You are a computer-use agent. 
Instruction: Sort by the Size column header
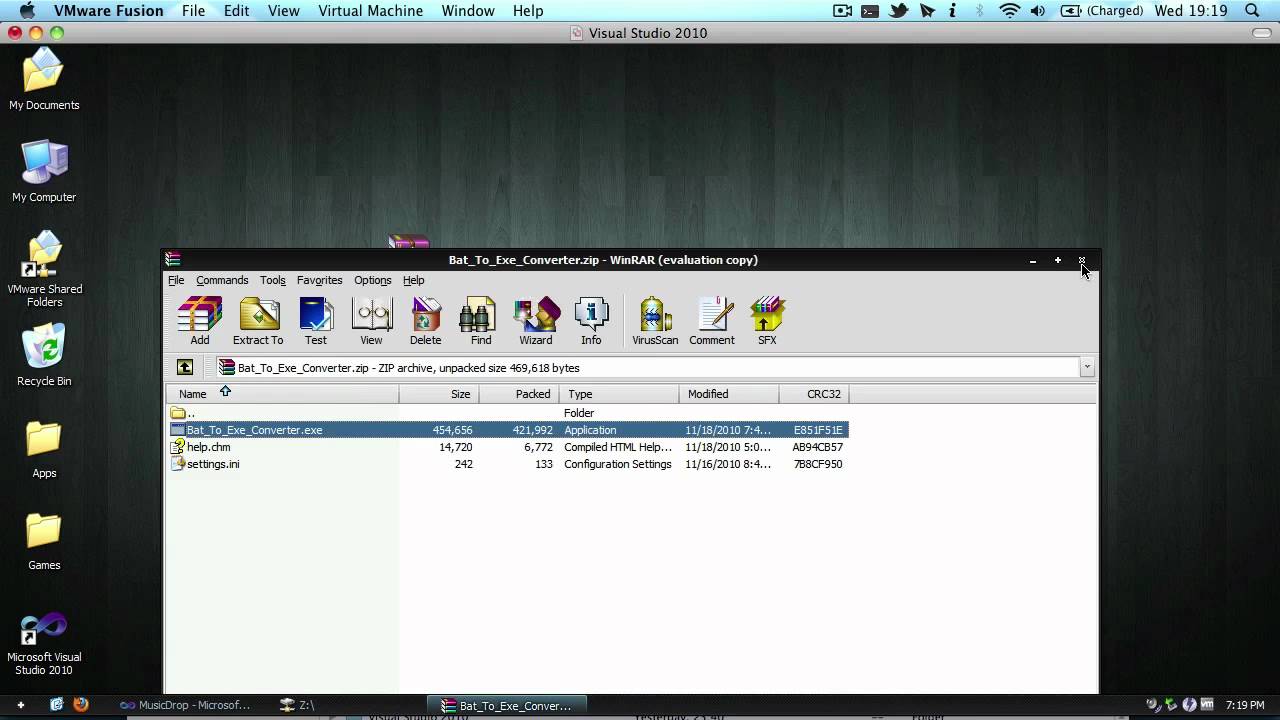point(439,394)
